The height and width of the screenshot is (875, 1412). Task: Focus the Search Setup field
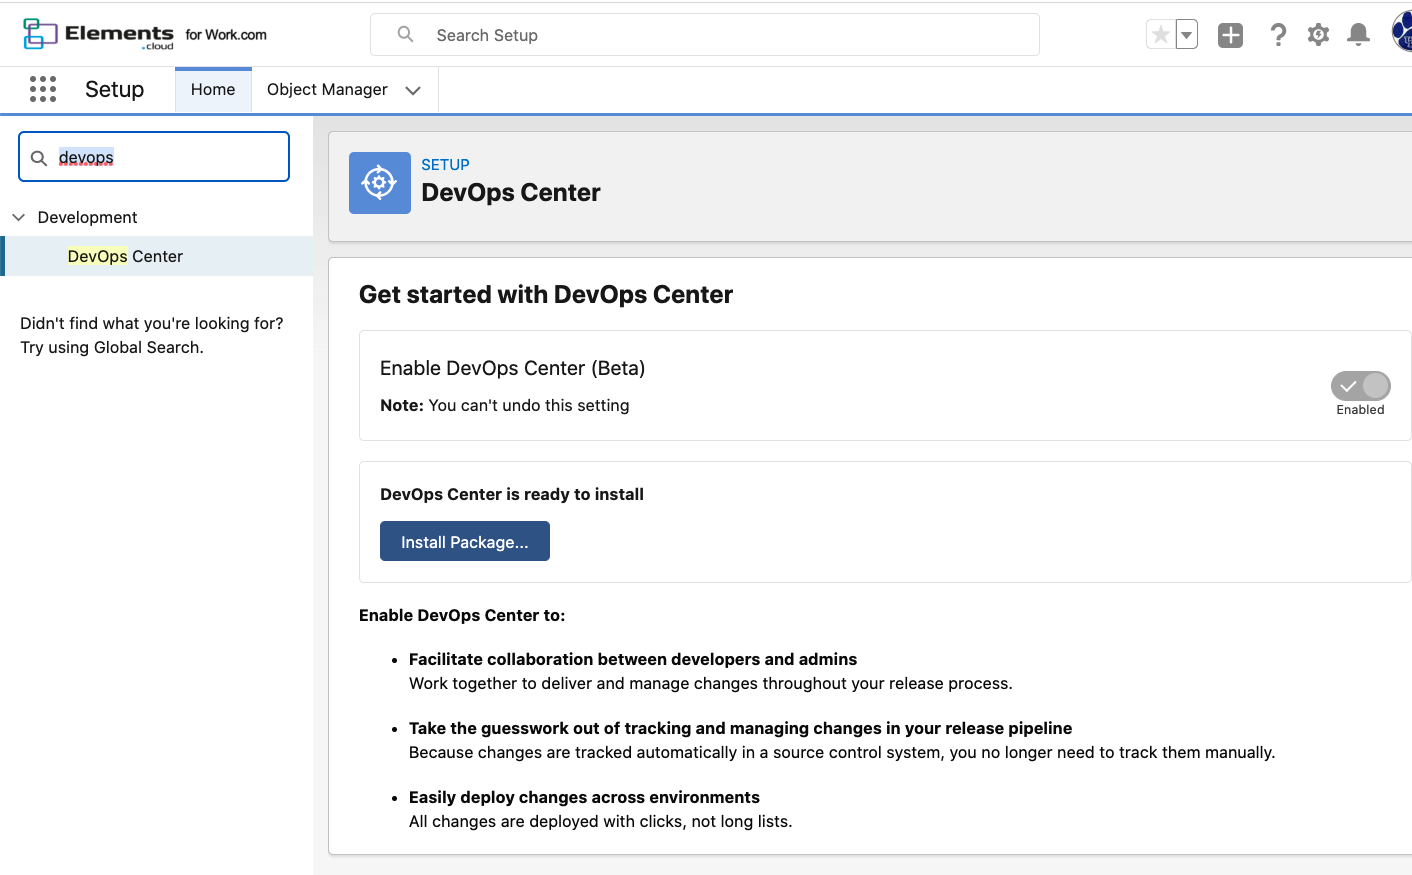pos(705,35)
